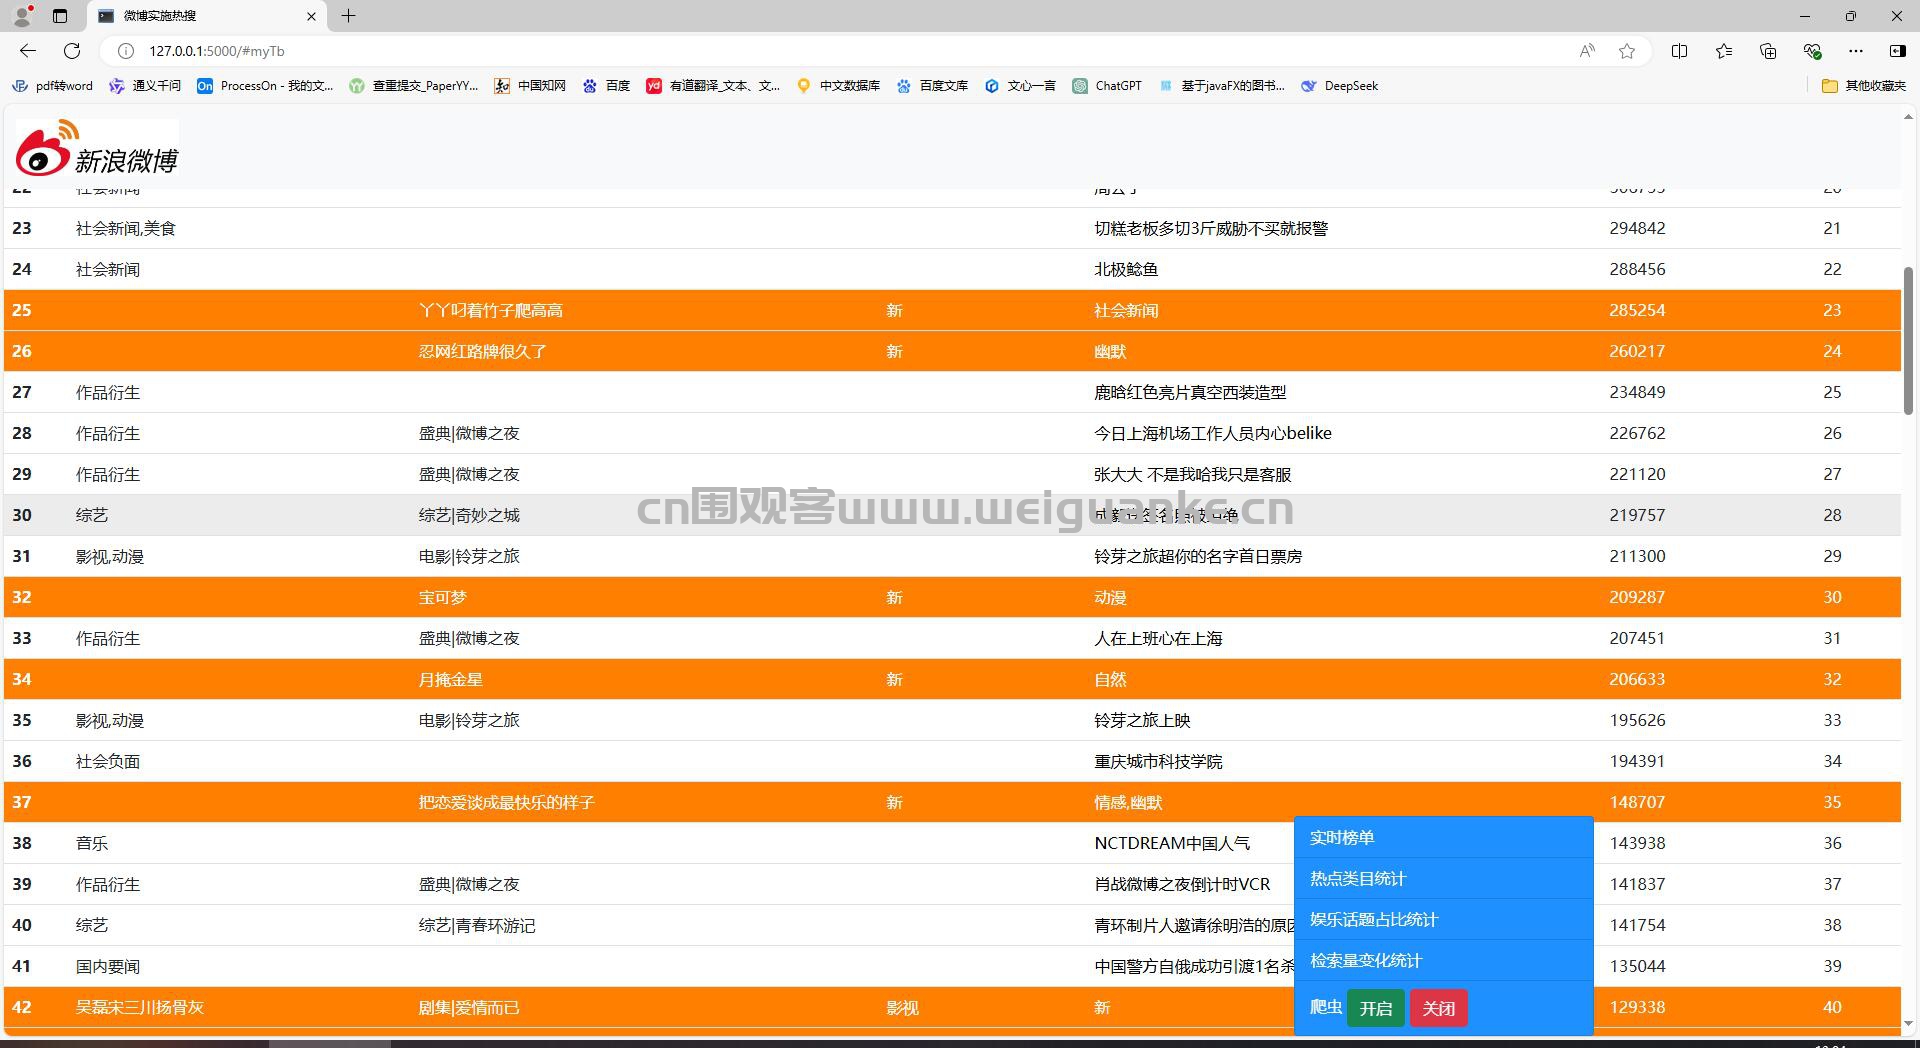The height and width of the screenshot is (1048, 1920).
Task: Open the split screen icon
Action: click(x=1679, y=51)
